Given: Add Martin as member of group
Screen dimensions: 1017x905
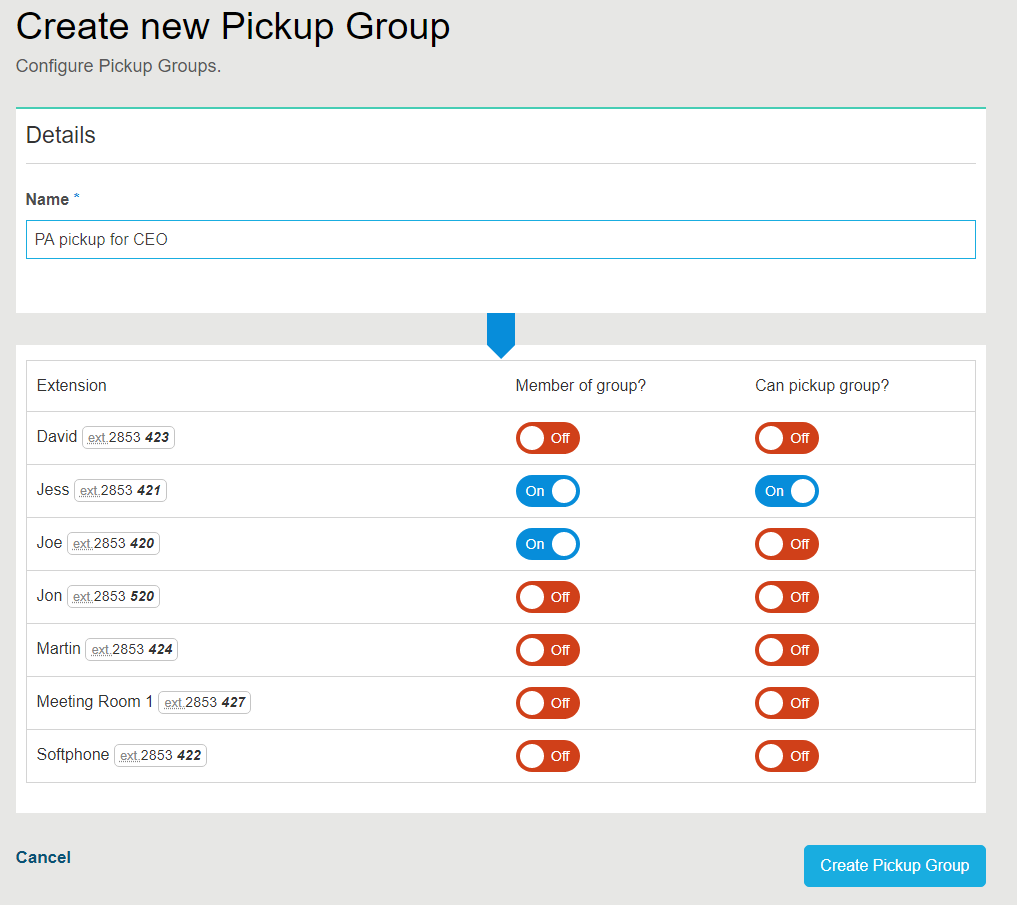Looking at the screenshot, I should 547,650.
